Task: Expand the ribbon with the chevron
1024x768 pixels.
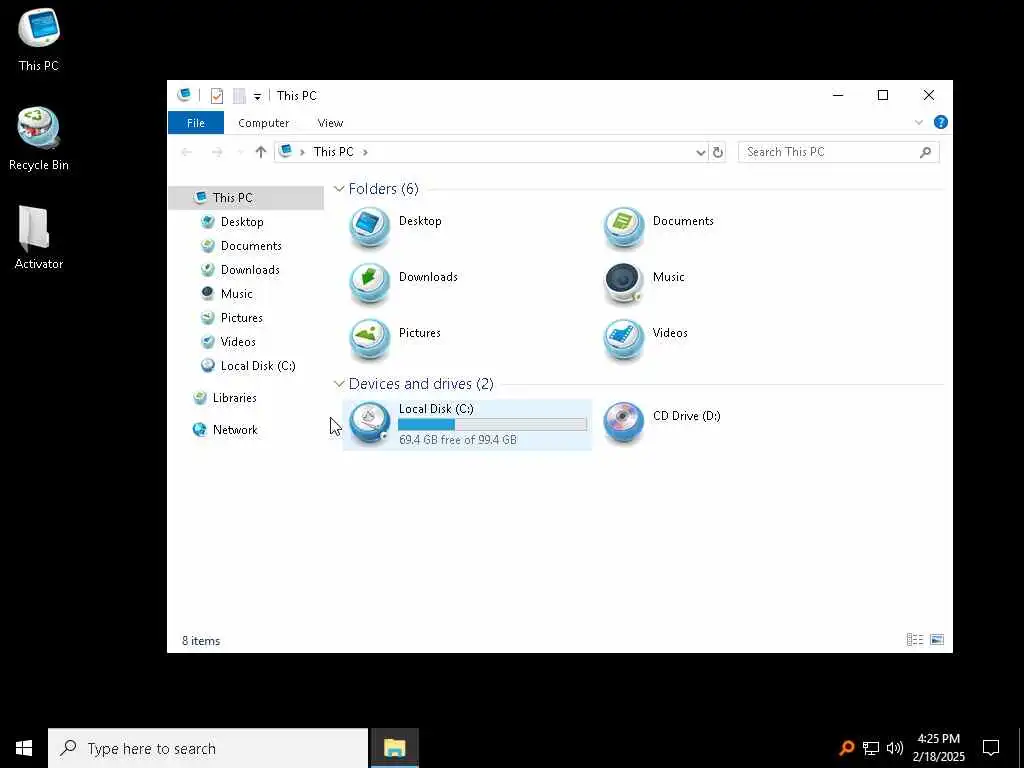Action: point(919,122)
